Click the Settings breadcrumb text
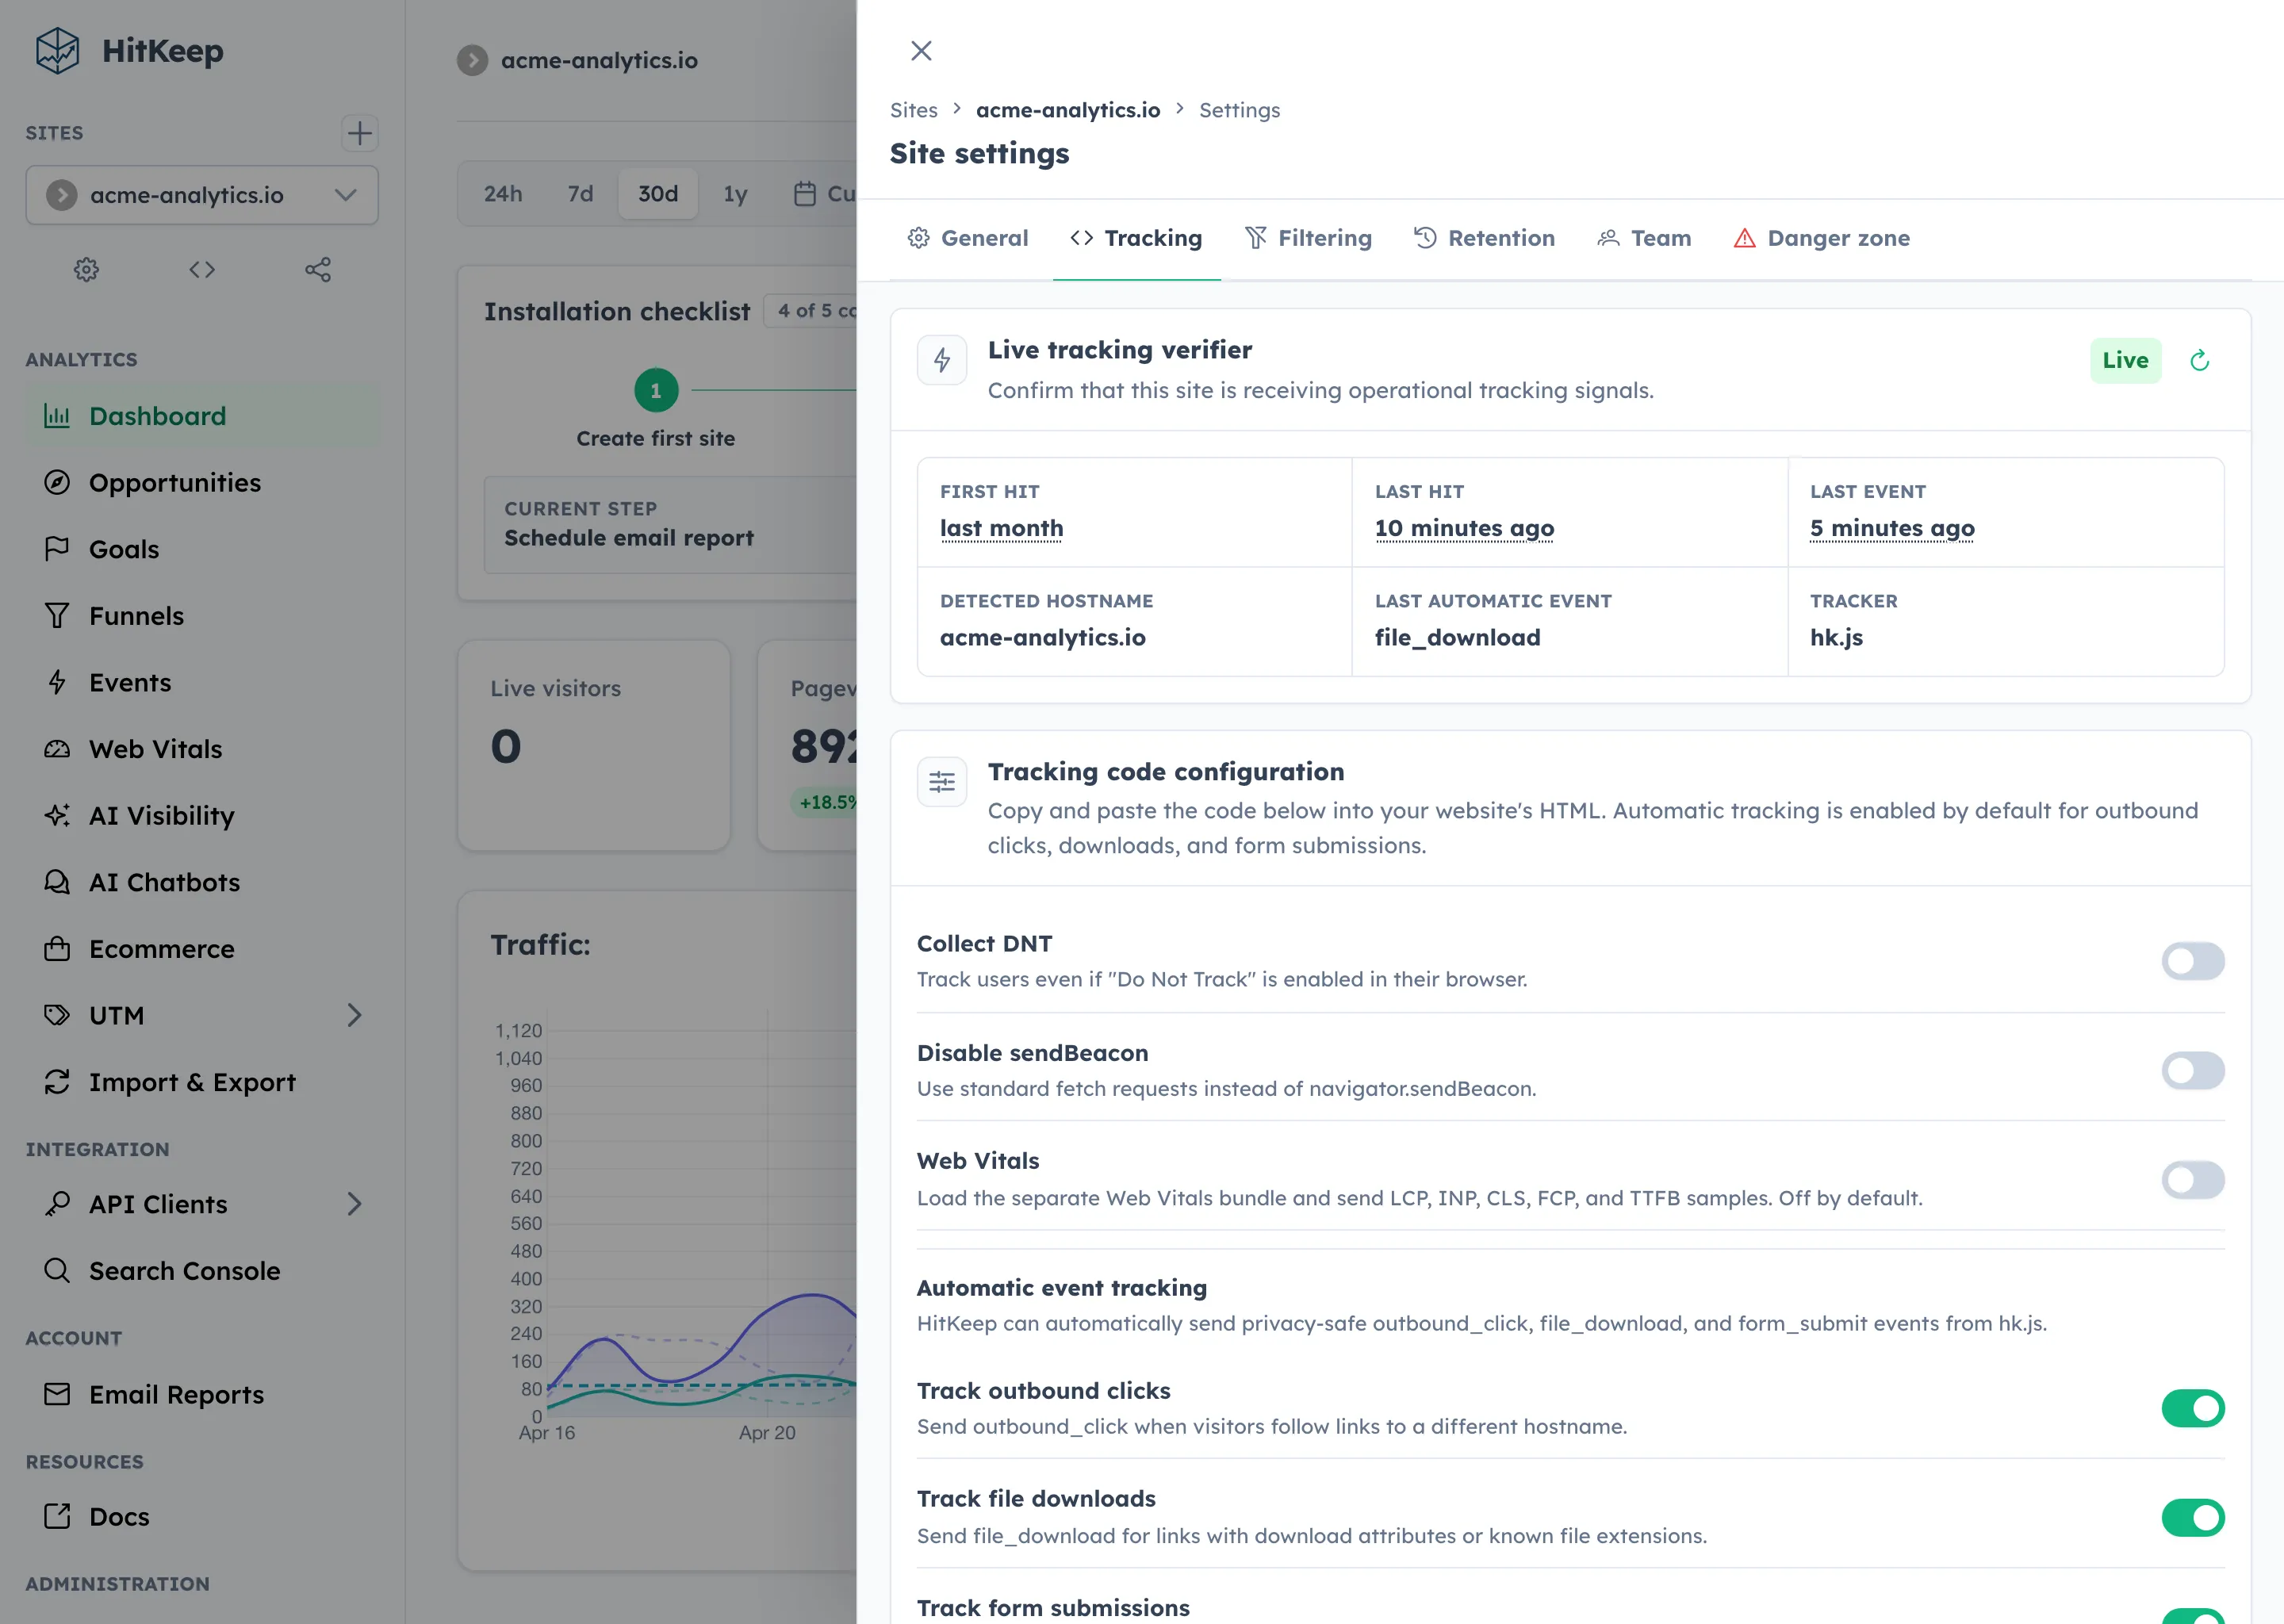 1239,110
